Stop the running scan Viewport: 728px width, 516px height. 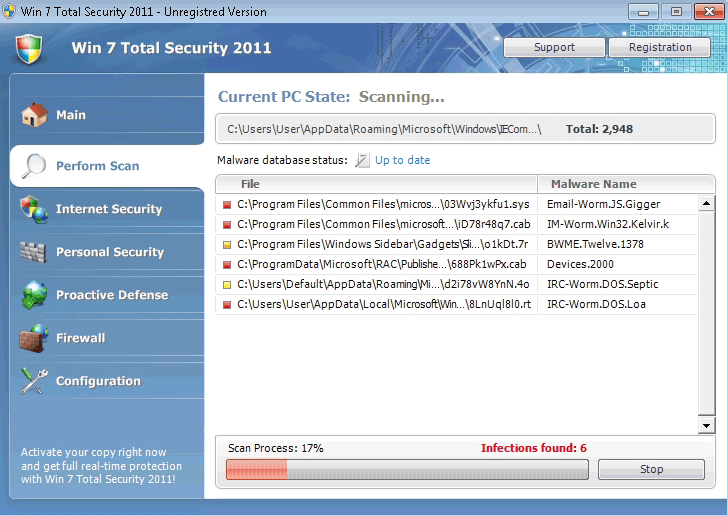click(x=651, y=469)
